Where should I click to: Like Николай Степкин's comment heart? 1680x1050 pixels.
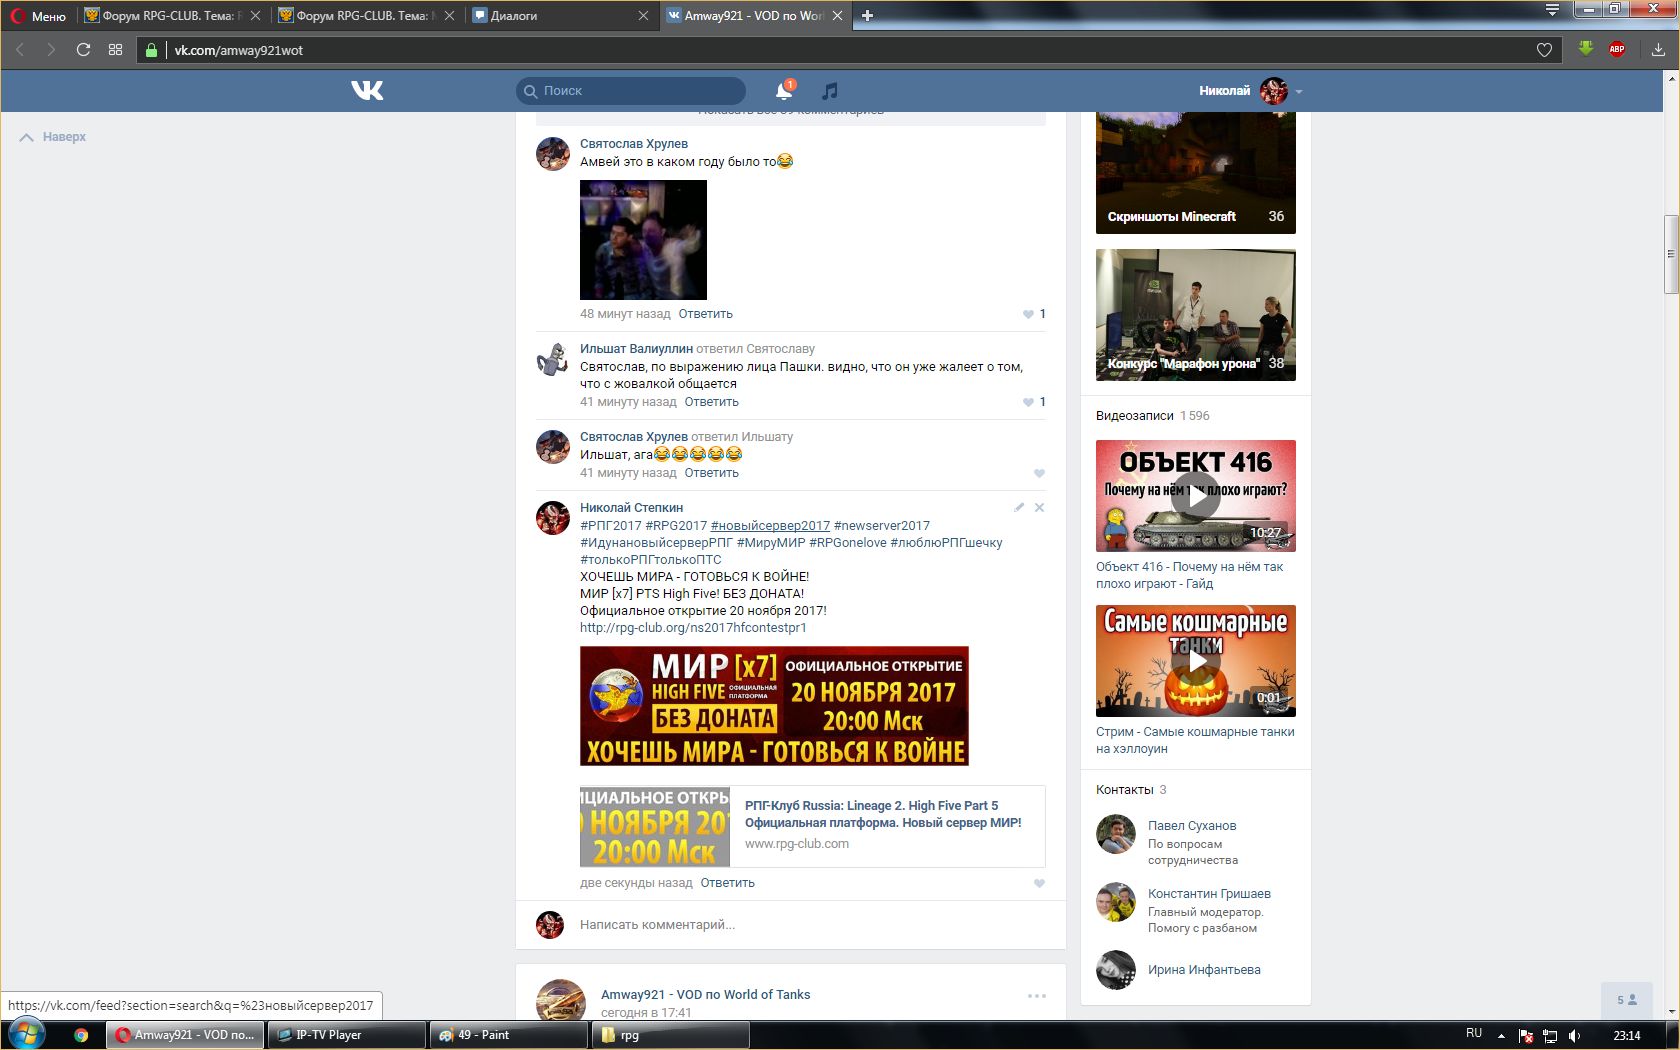[x=1039, y=883]
